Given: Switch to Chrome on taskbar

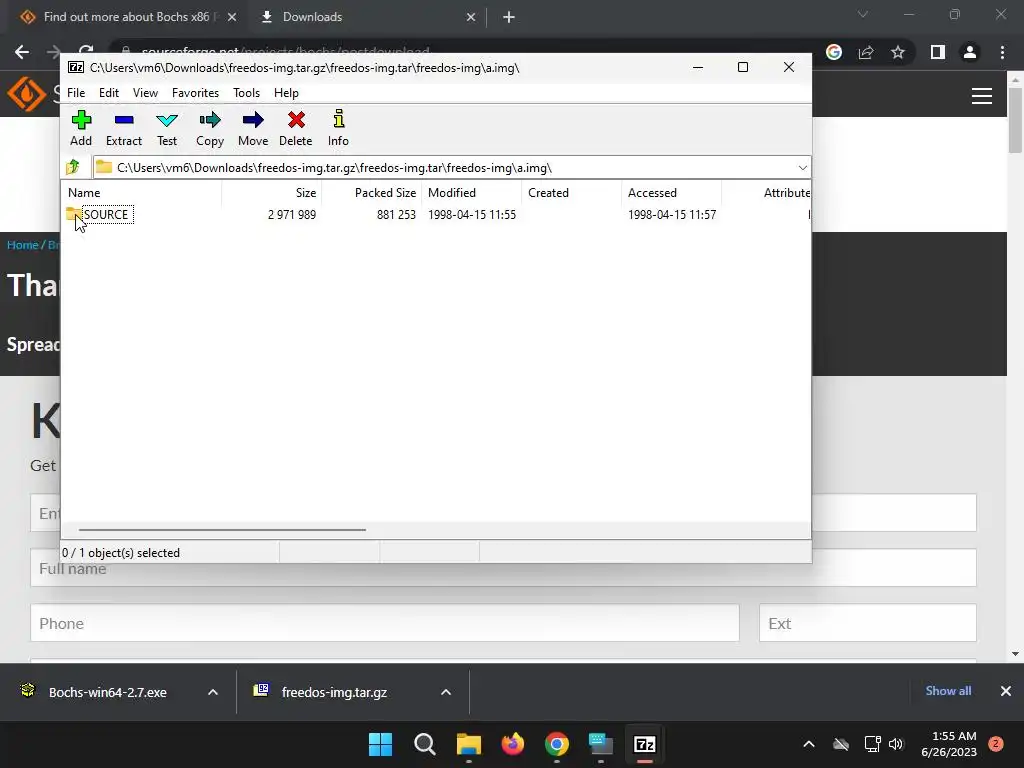Looking at the screenshot, I should pos(556,744).
